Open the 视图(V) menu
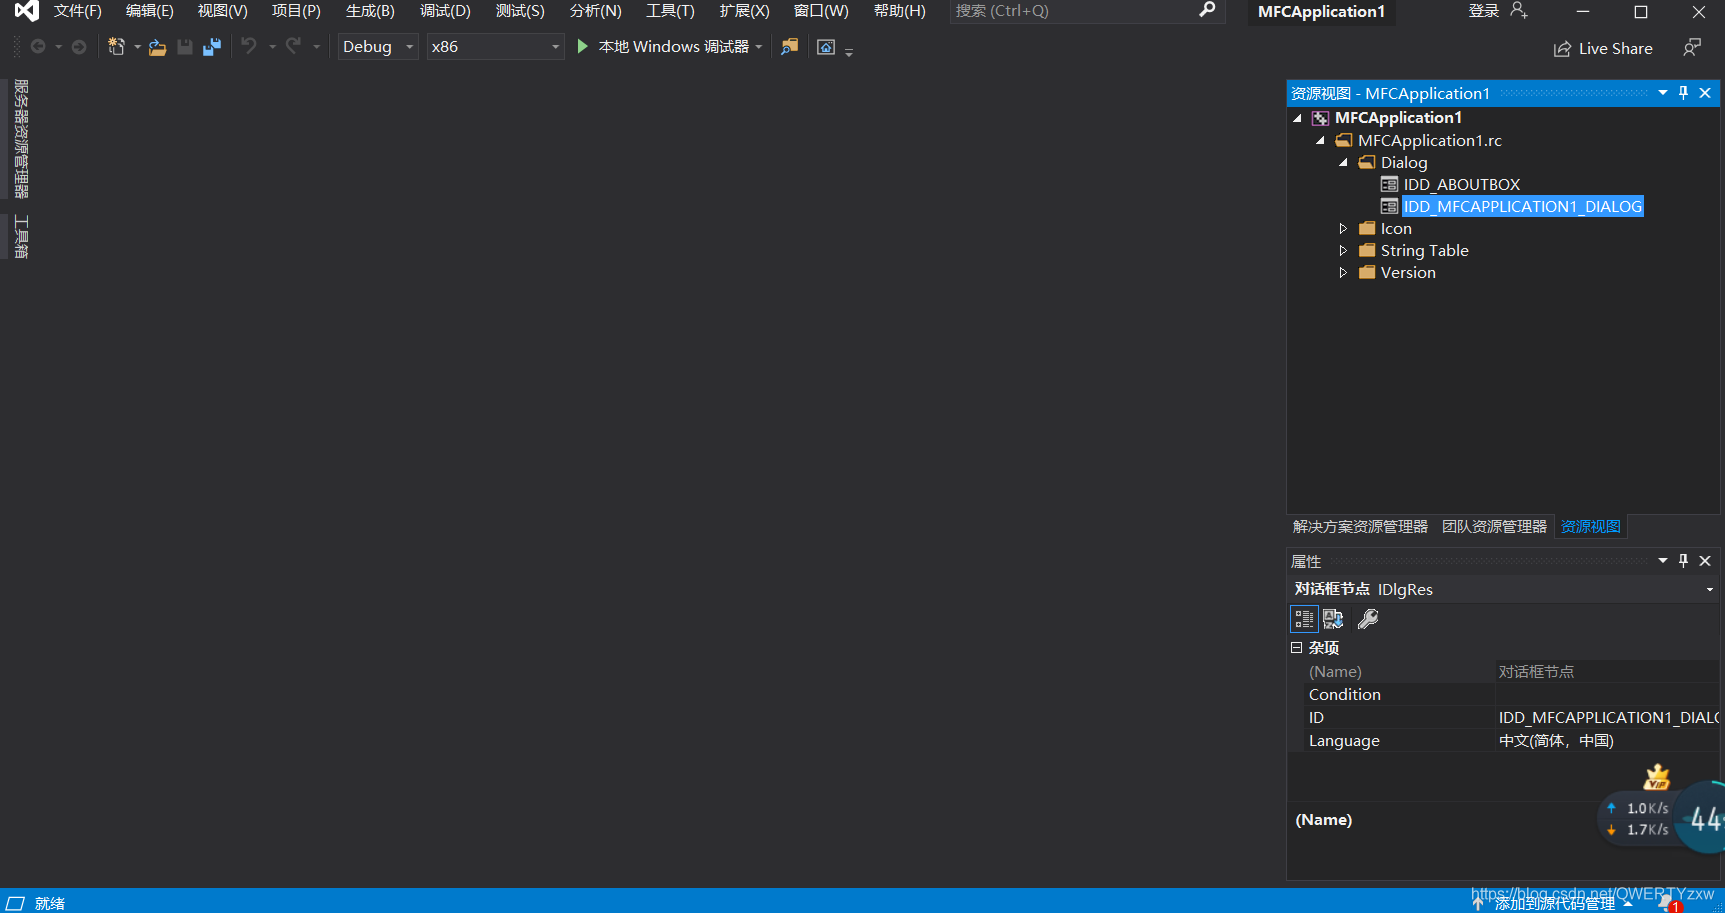Image resolution: width=1725 pixels, height=913 pixels. (223, 11)
